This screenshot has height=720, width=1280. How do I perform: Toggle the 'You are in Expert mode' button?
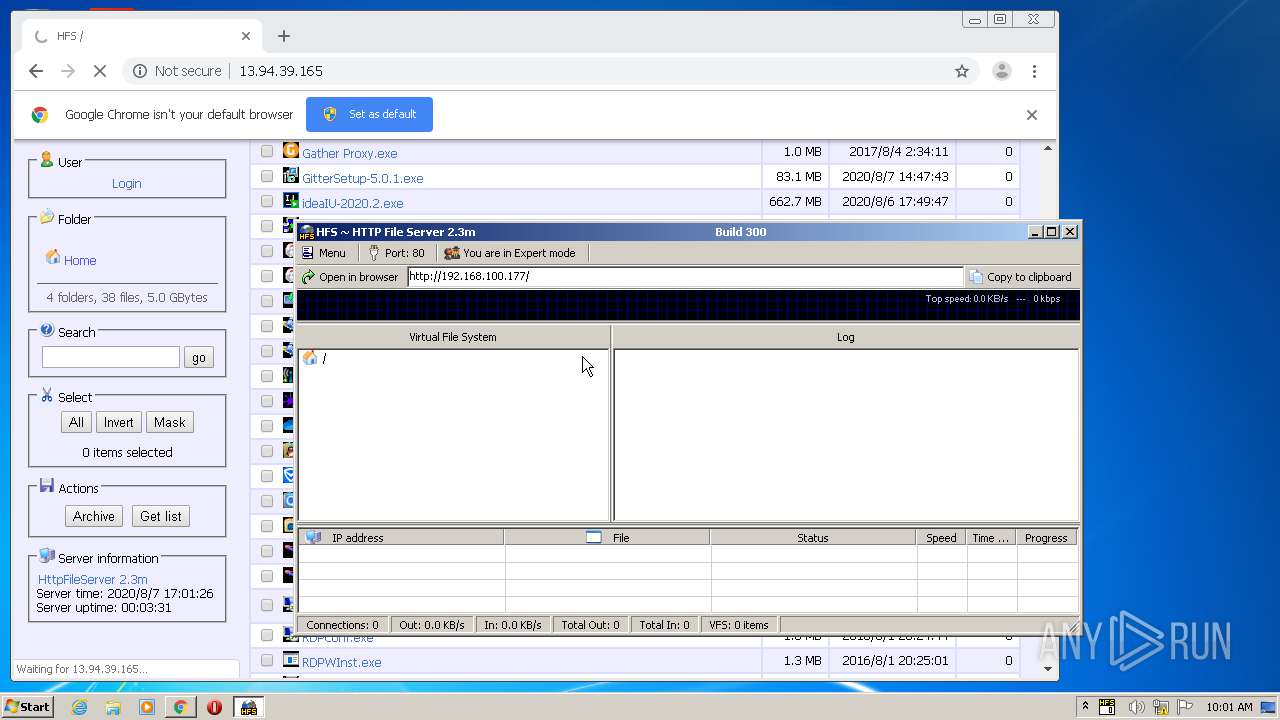pyautogui.click(x=510, y=253)
